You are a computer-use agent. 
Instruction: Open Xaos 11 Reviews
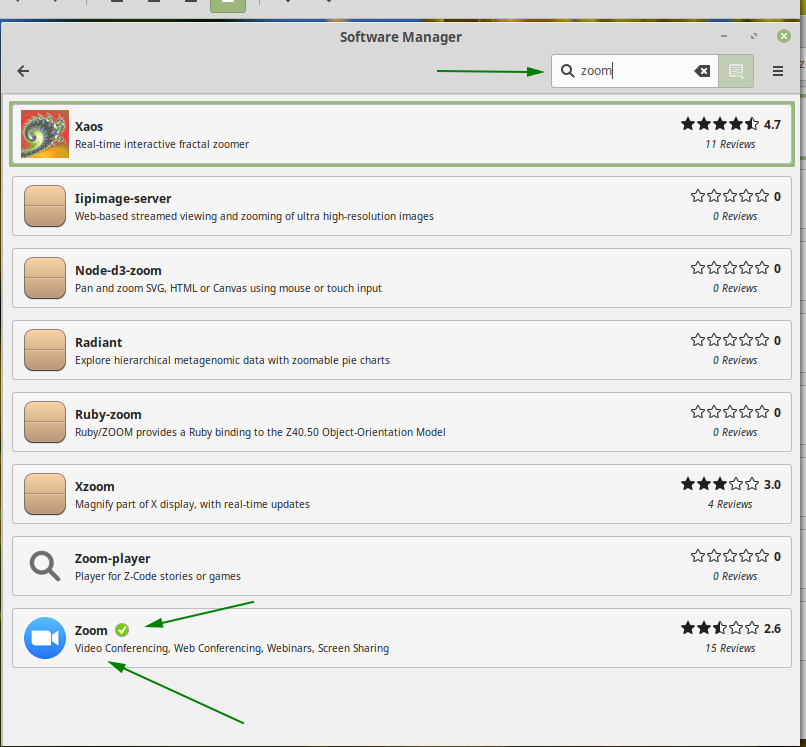pyautogui.click(x=730, y=144)
